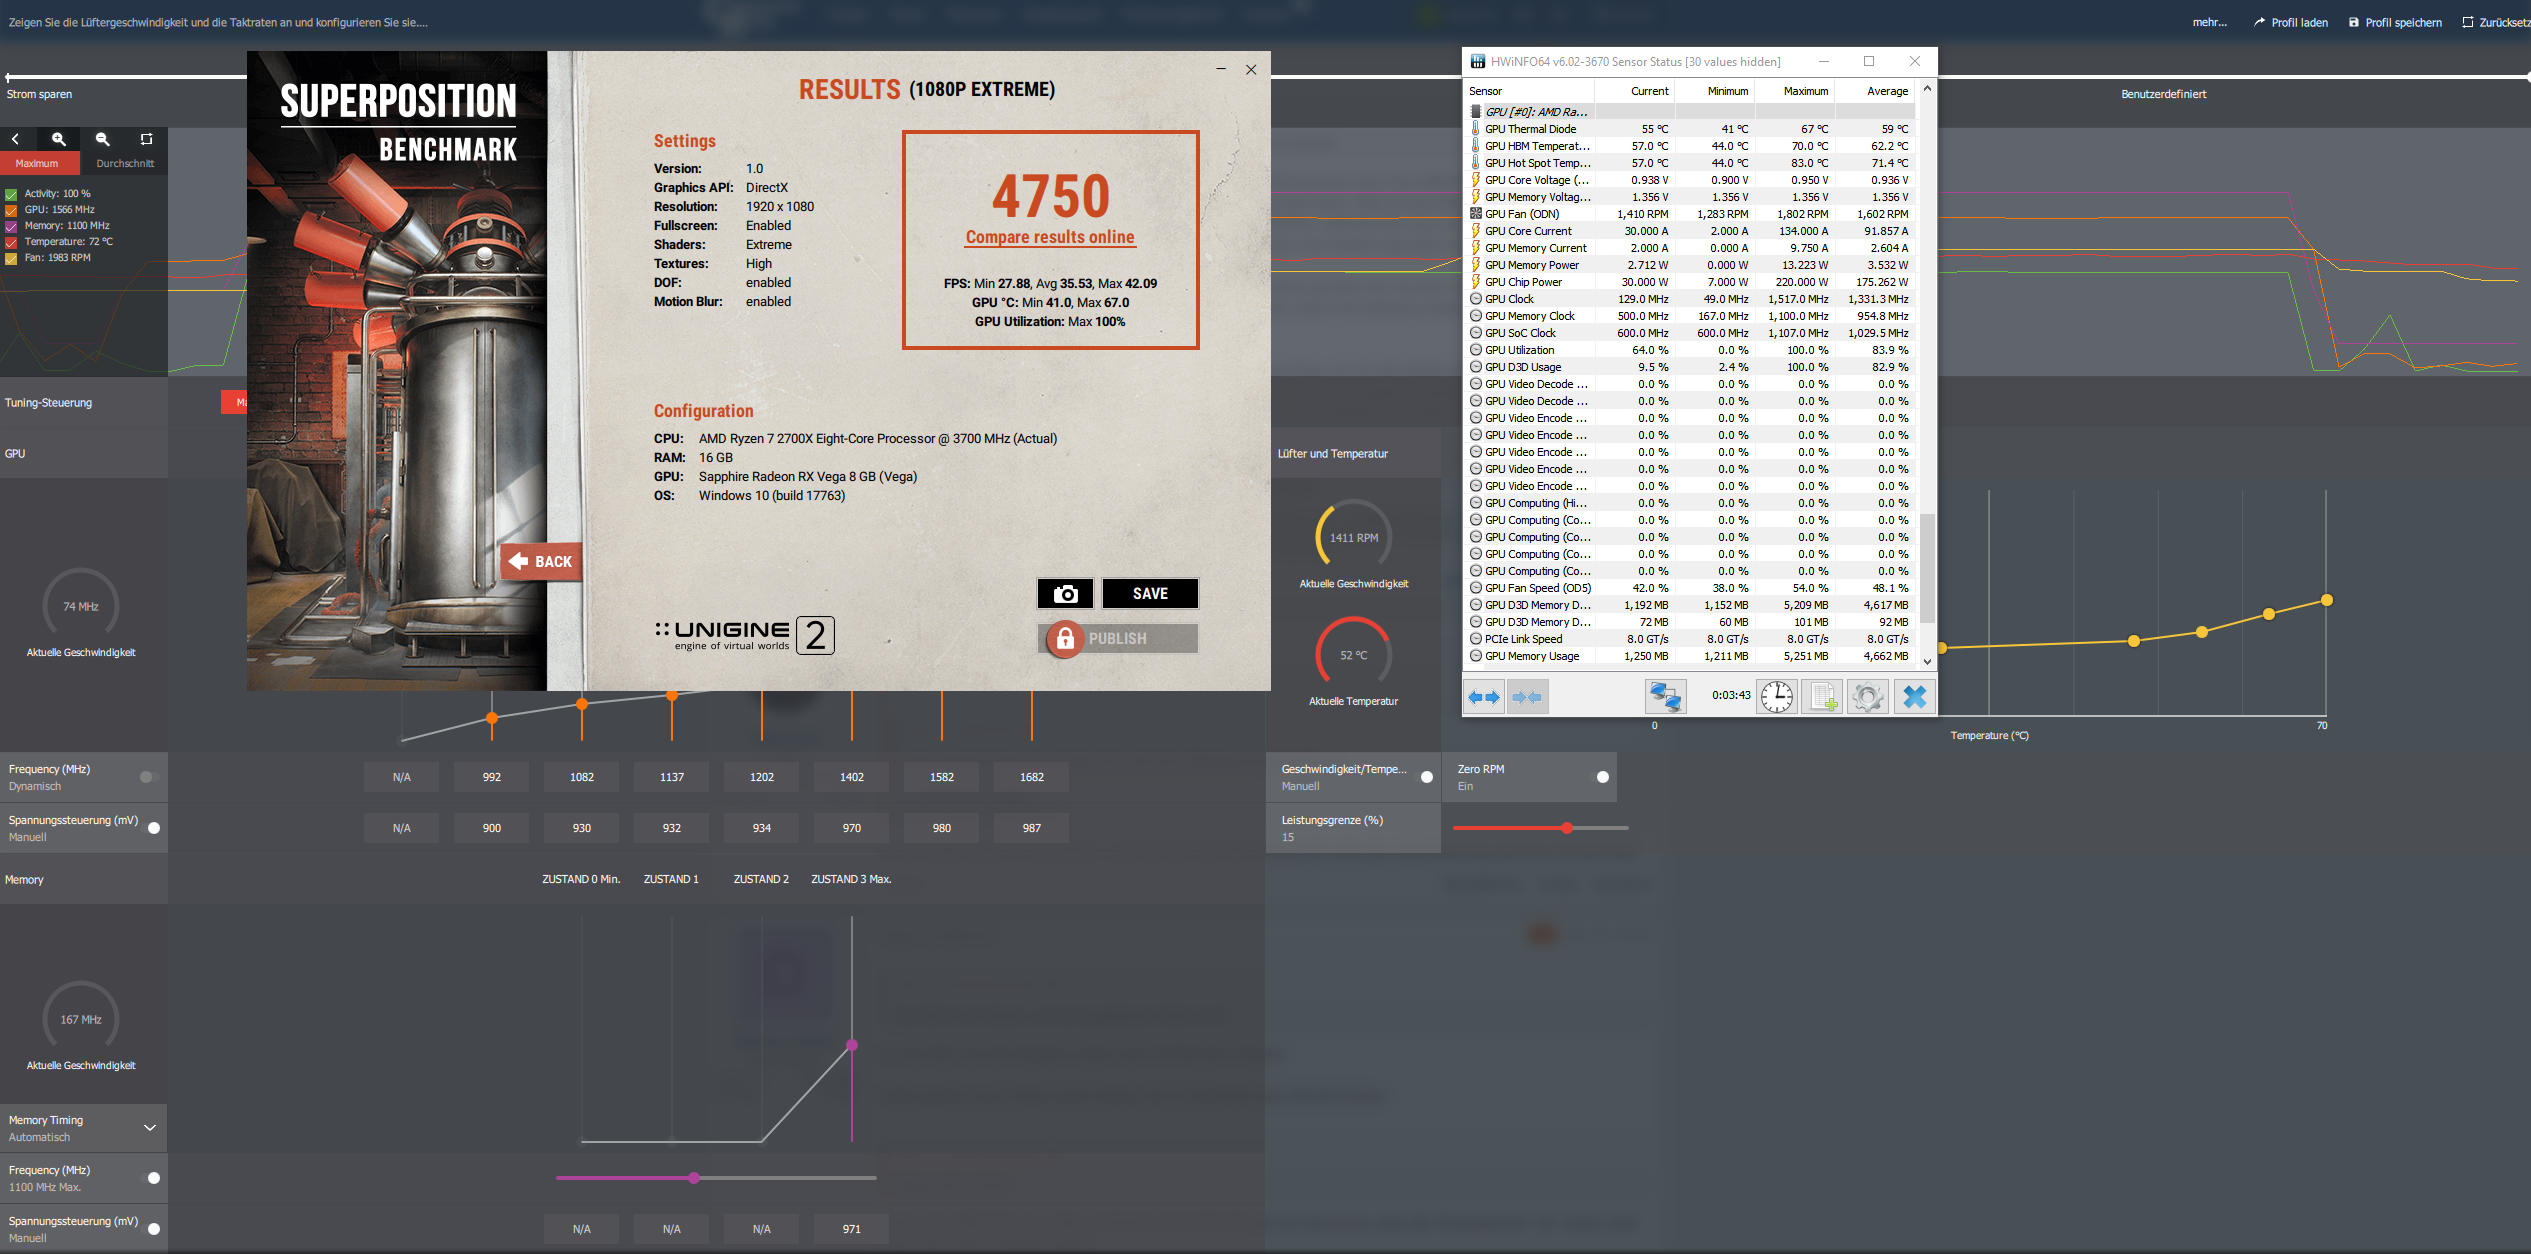Click the Compare results online link
The width and height of the screenshot is (2531, 1254).
[x=1050, y=237]
